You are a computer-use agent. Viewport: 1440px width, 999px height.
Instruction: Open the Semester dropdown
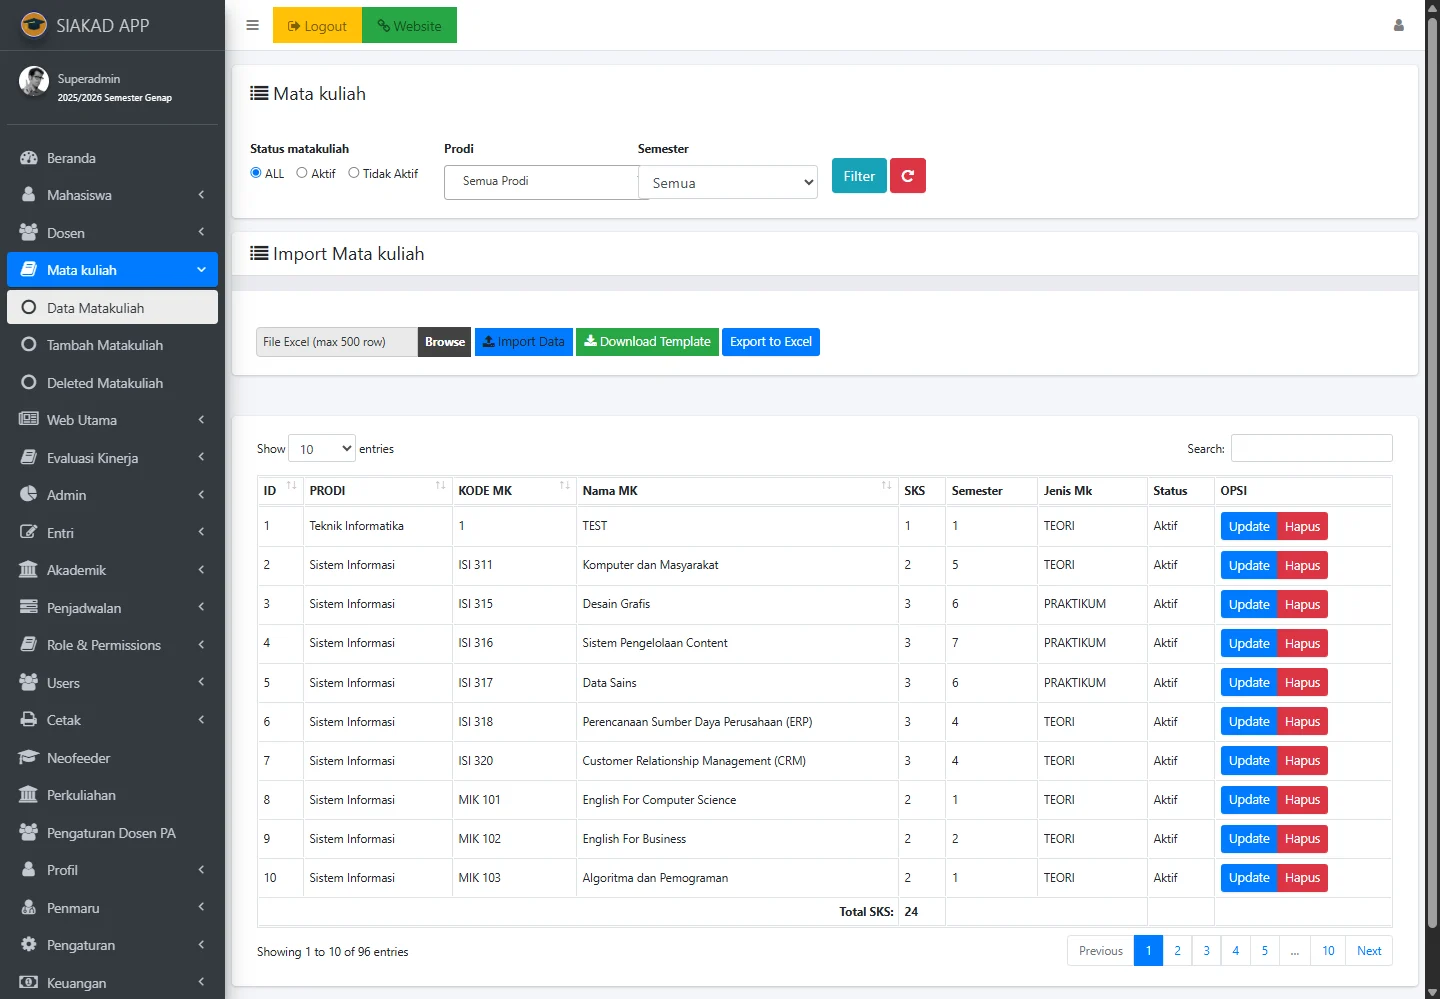pos(728,183)
